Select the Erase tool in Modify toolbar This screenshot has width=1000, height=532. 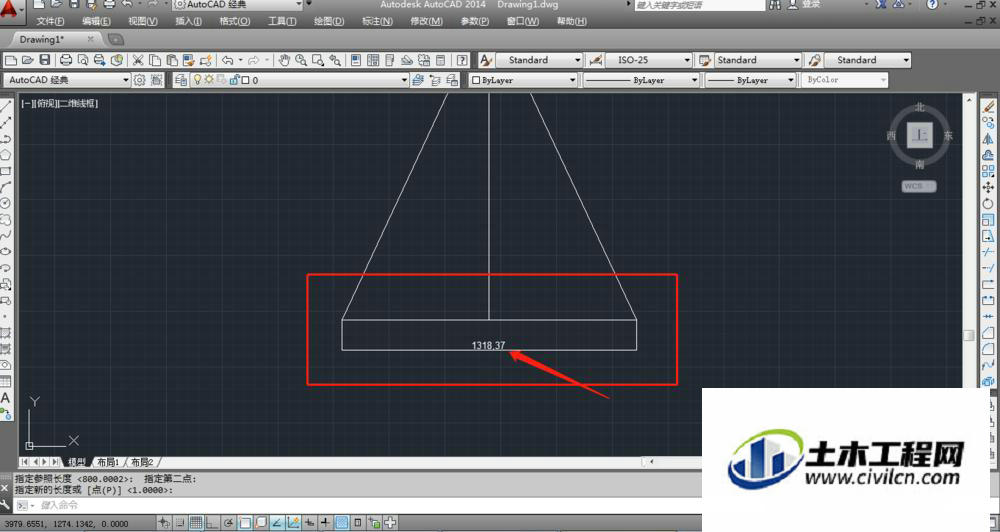(988, 107)
